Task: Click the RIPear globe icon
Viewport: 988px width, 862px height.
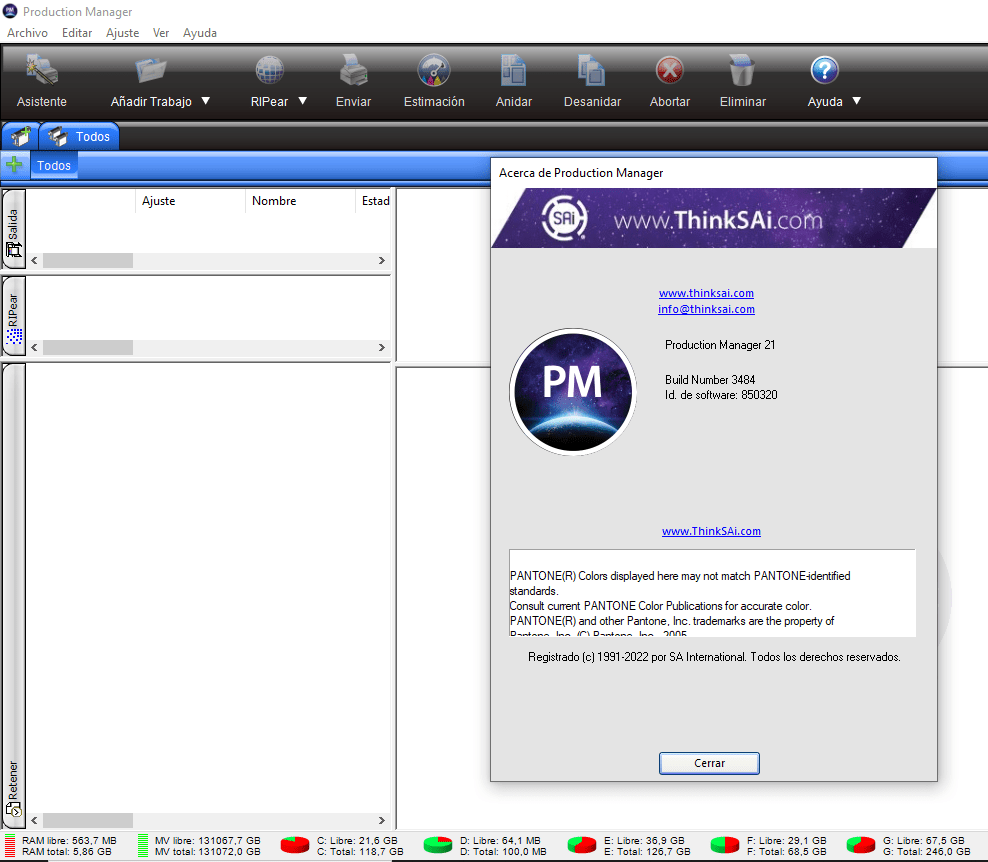Action: coord(269,69)
